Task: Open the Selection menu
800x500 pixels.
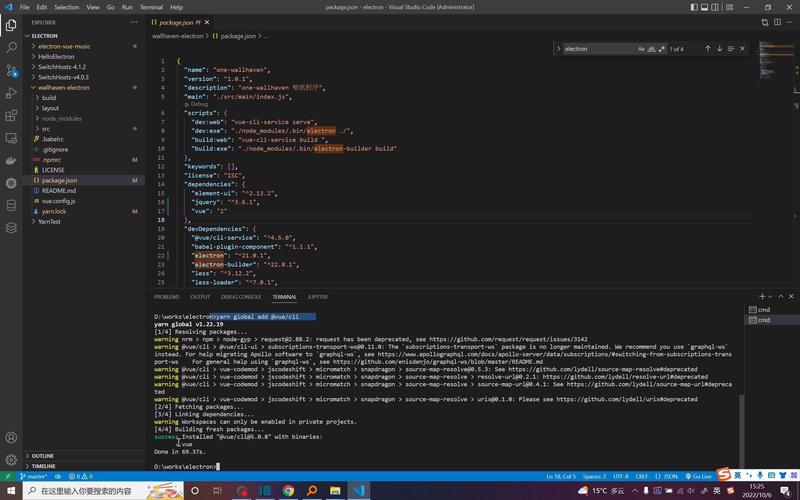Action: click(67, 7)
